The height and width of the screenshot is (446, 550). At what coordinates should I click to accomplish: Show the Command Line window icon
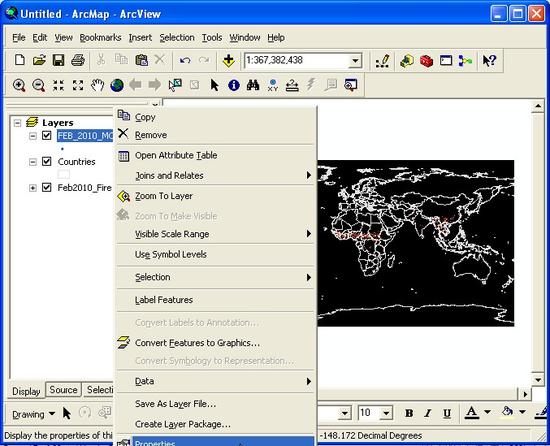[446, 61]
